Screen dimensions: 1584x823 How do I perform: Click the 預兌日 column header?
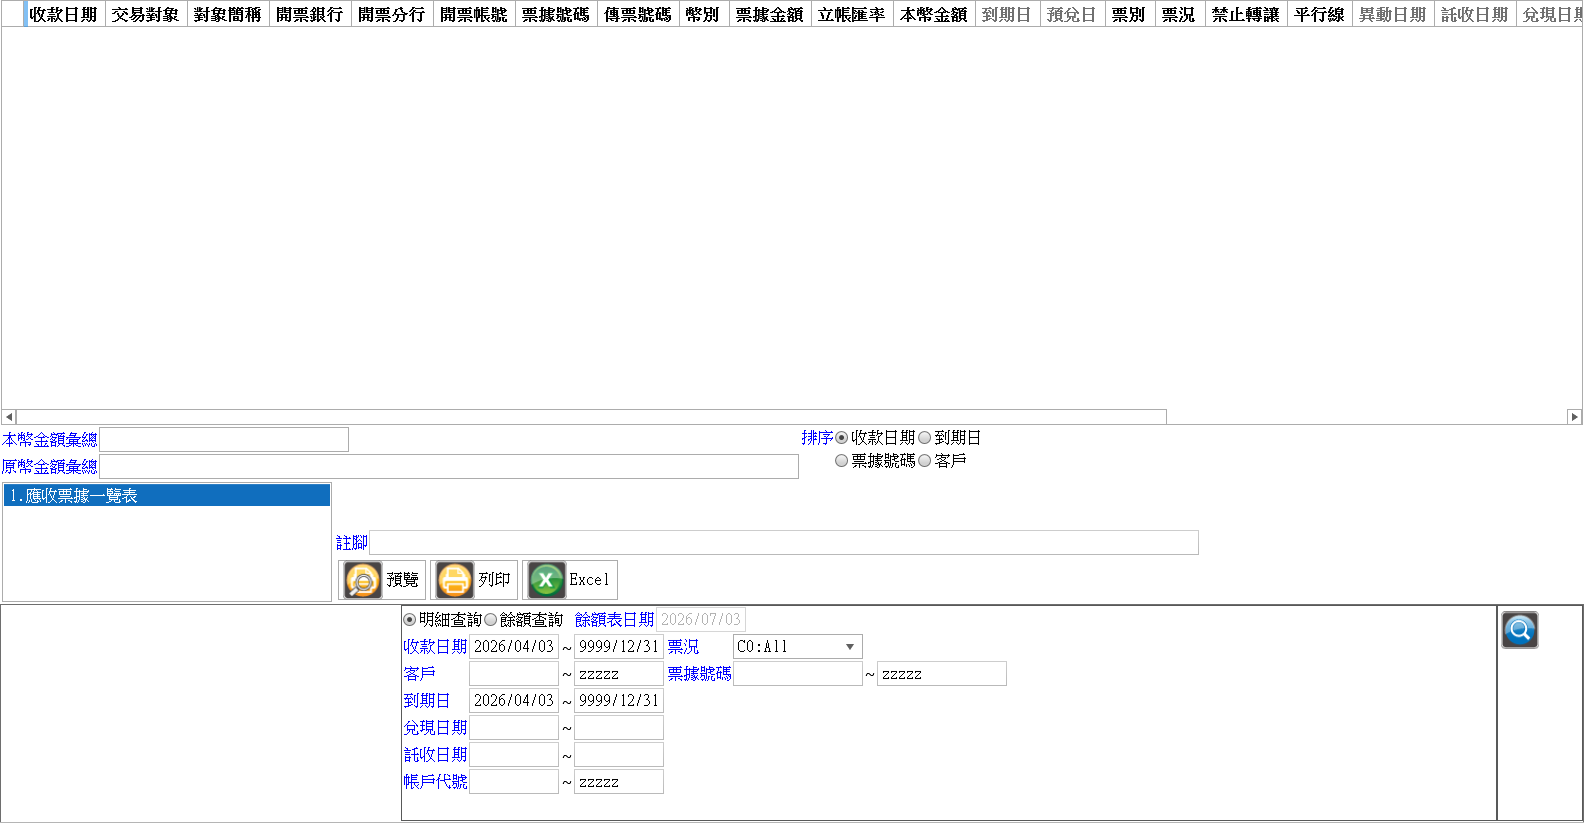(x=1072, y=14)
